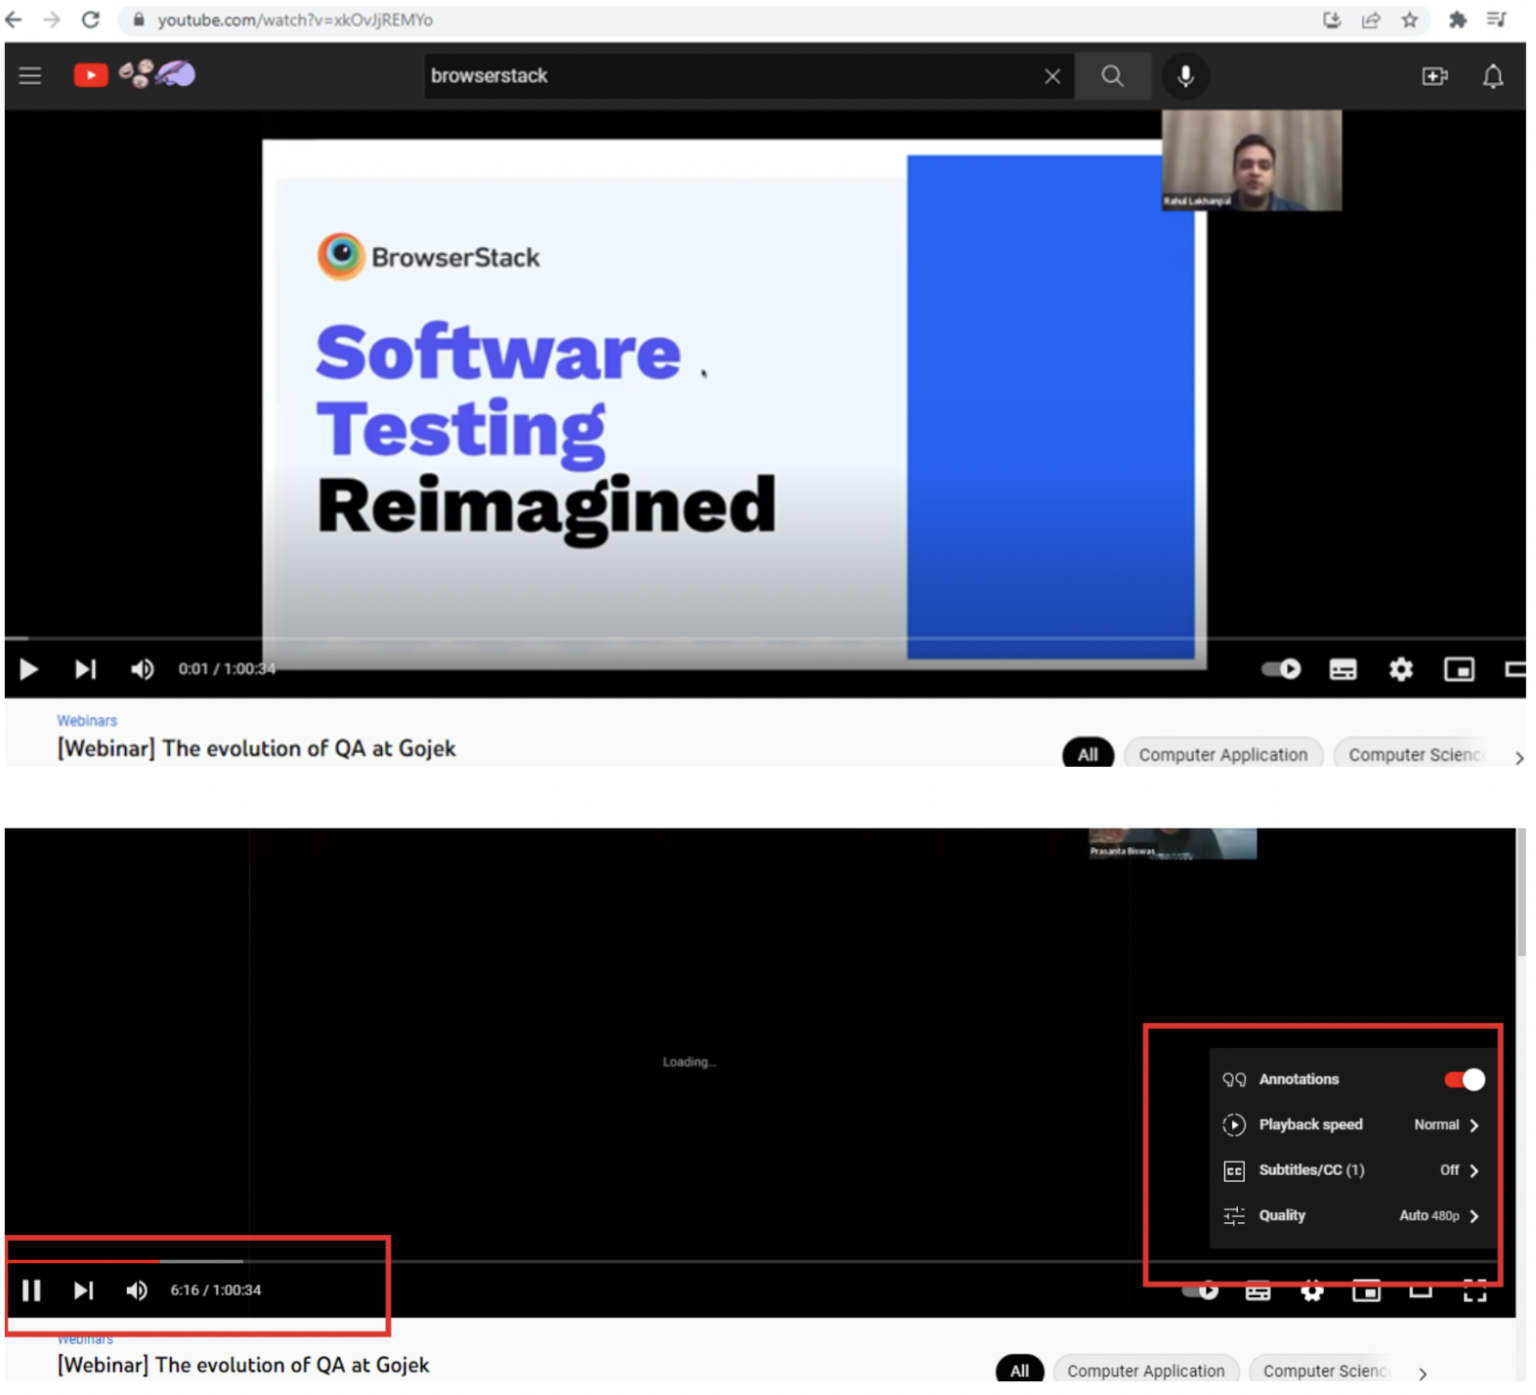The width and height of the screenshot is (1536, 1395).
Task: Click the voice search microphone icon
Action: point(1185,76)
